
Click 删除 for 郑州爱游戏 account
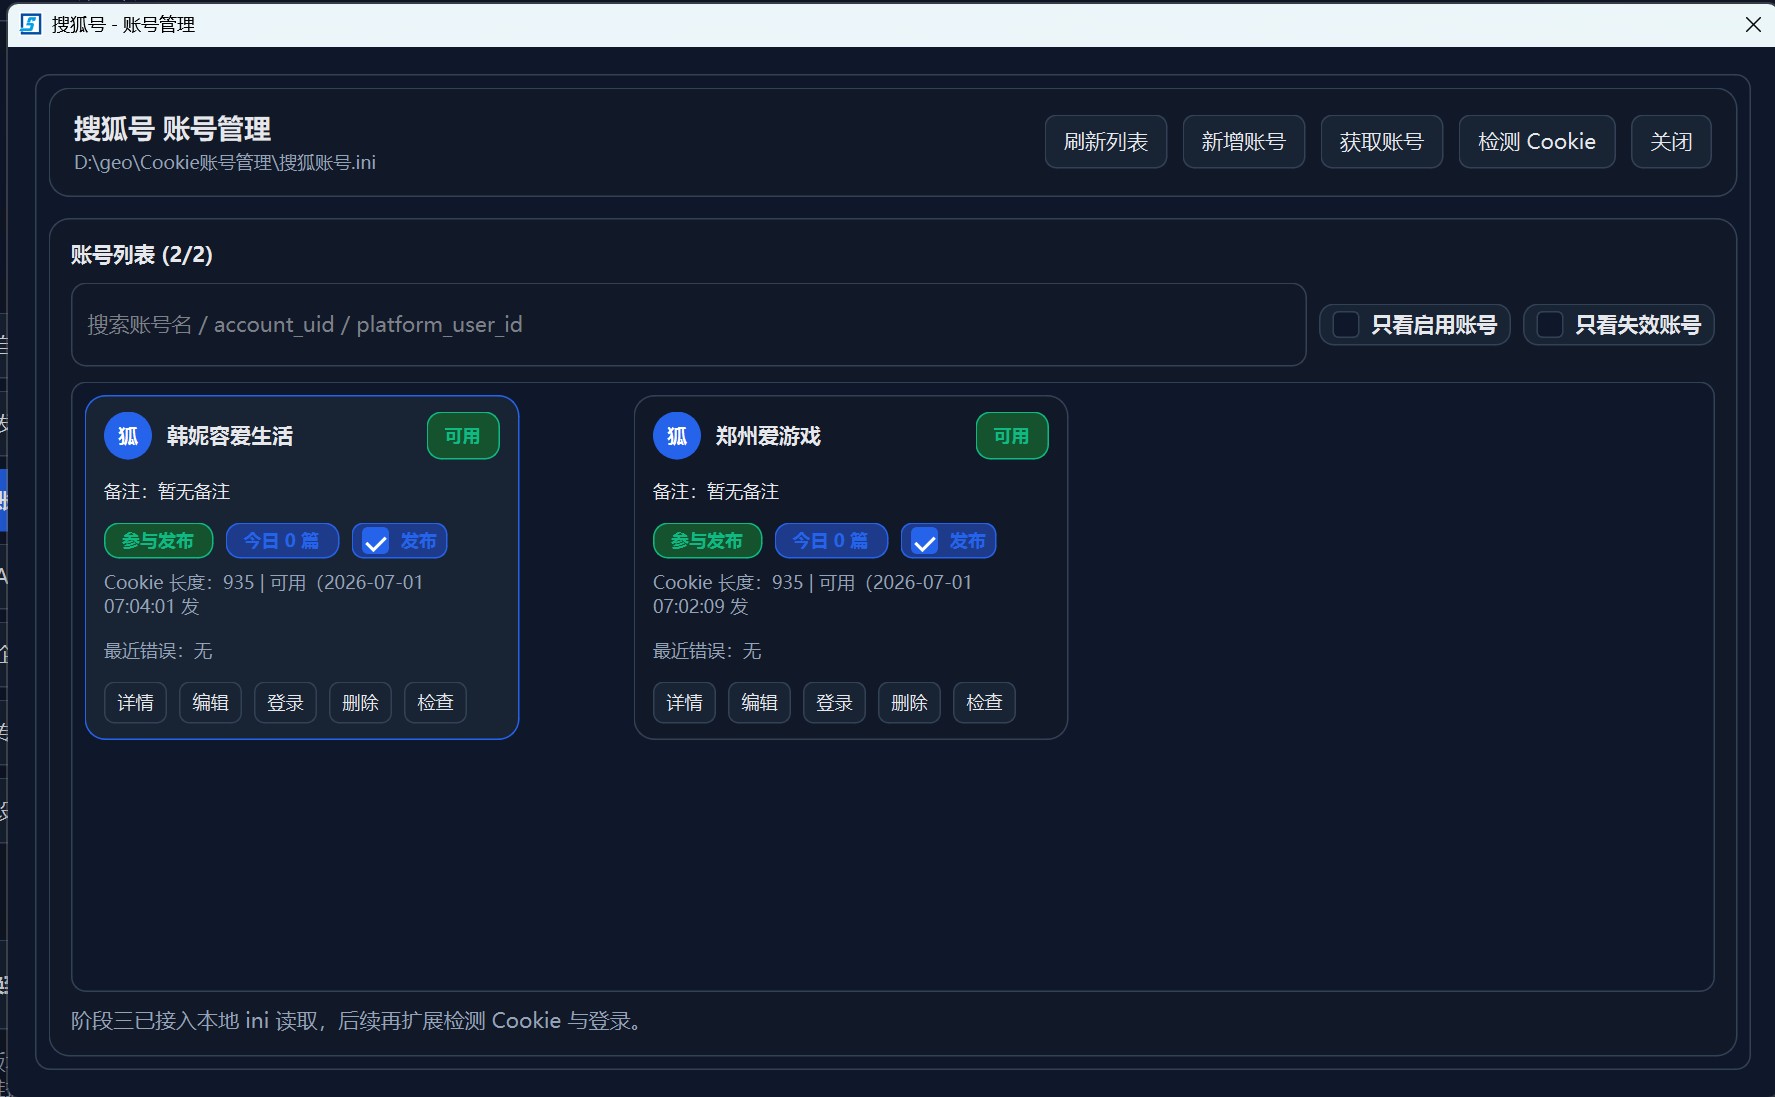(x=909, y=703)
